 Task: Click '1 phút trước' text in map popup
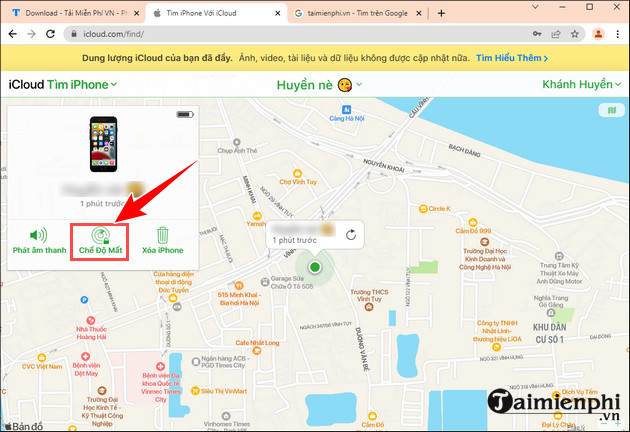pyautogui.click(x=295, y=240)
